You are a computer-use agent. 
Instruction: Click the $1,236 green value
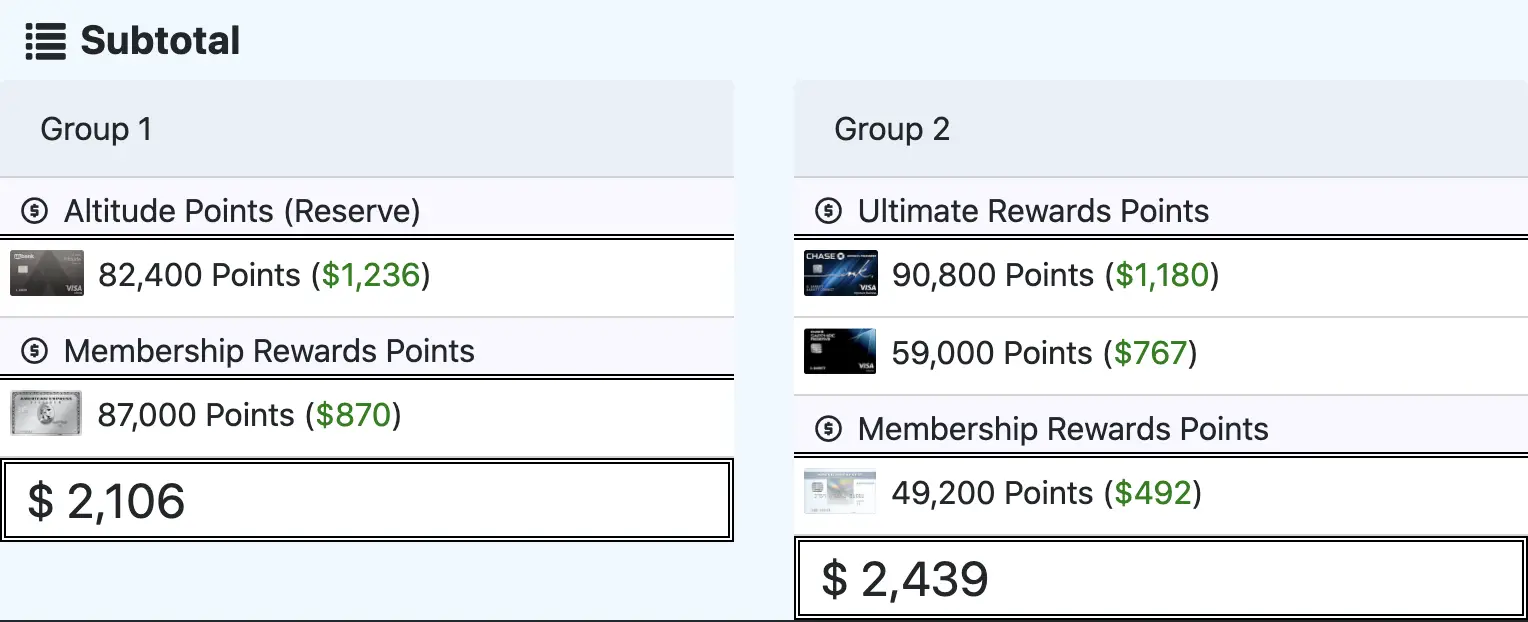coord(371,275)
